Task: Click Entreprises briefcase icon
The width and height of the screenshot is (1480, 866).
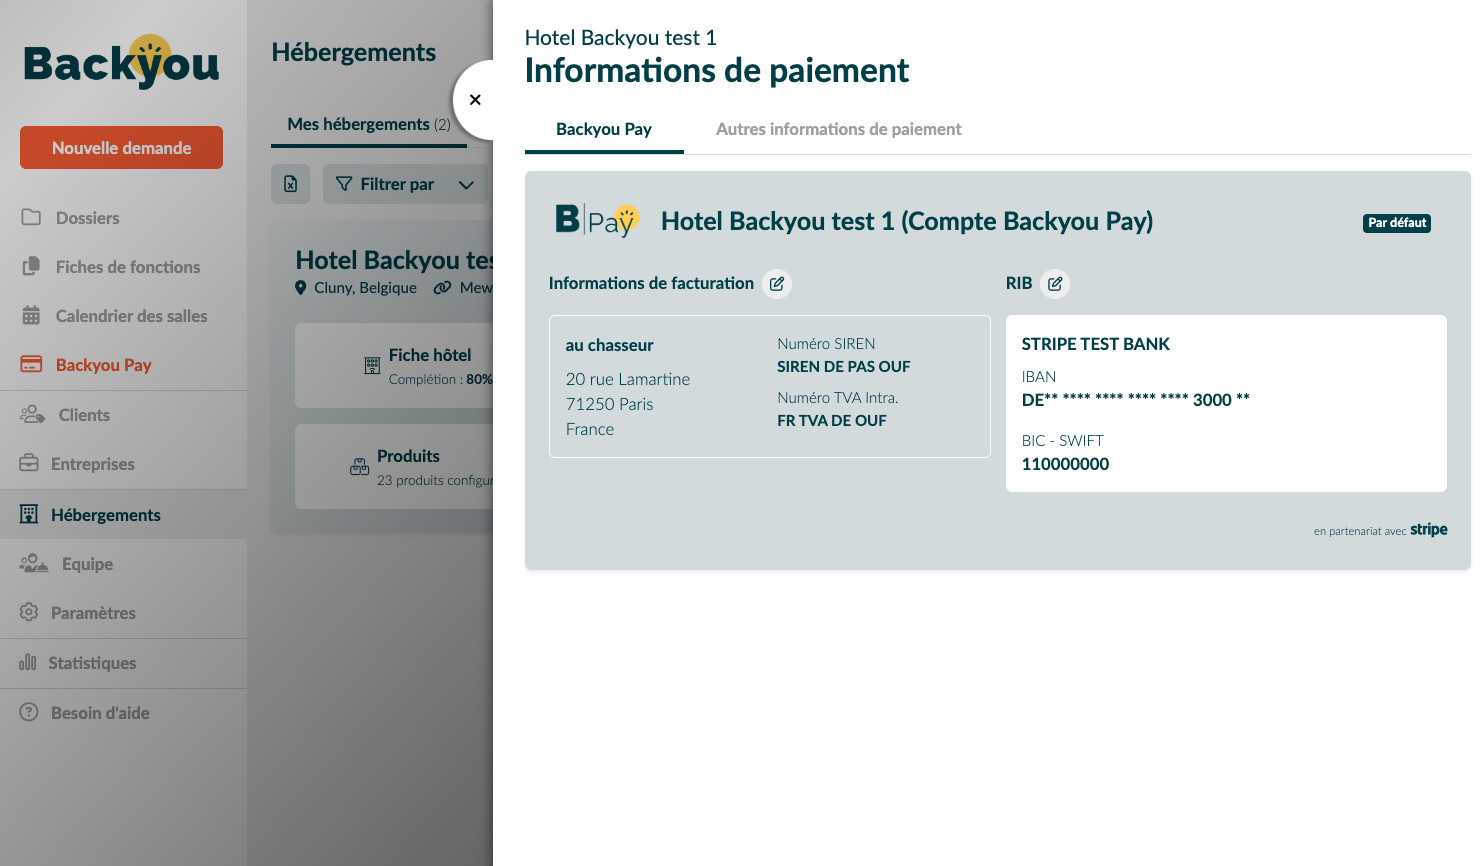Action: 29,463
